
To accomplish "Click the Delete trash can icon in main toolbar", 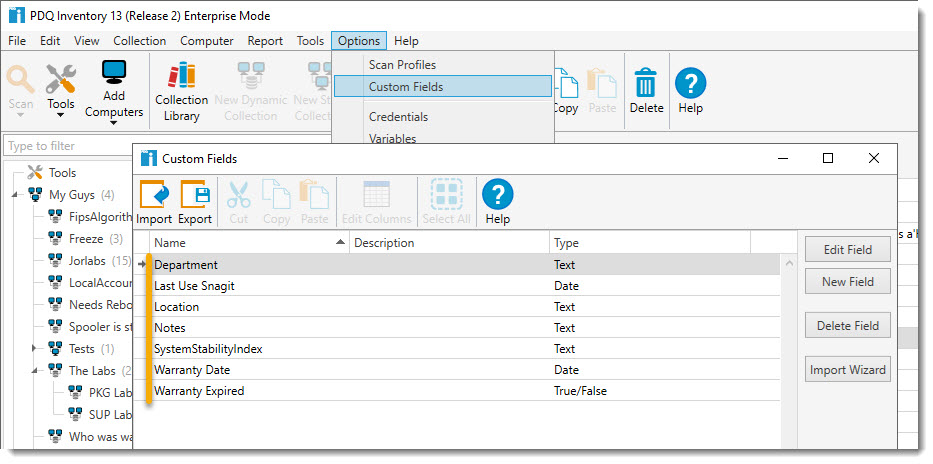I will coord(646,82).
